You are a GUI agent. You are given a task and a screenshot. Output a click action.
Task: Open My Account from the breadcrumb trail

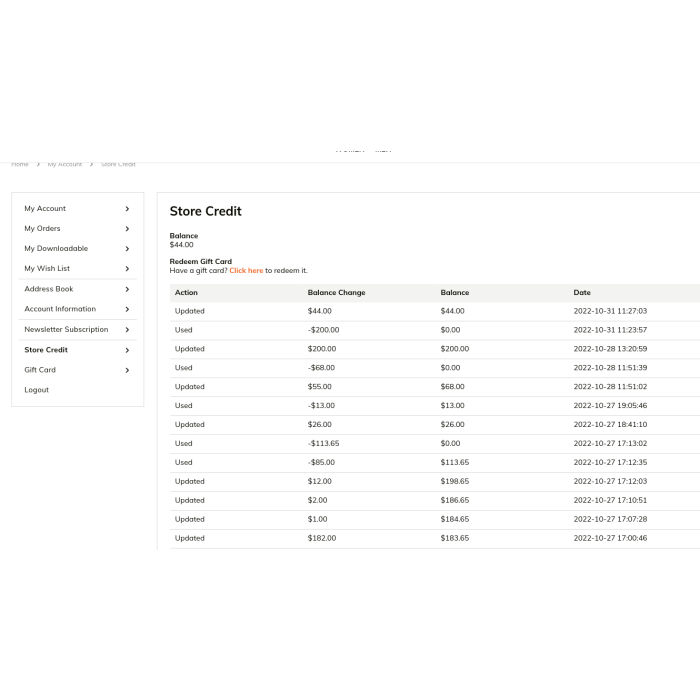tap(65, 164)
